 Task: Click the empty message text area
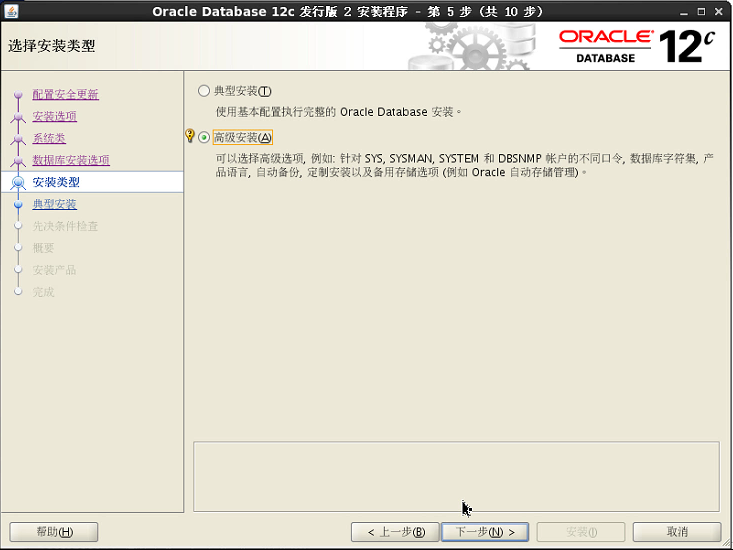[x=456, y=476]
